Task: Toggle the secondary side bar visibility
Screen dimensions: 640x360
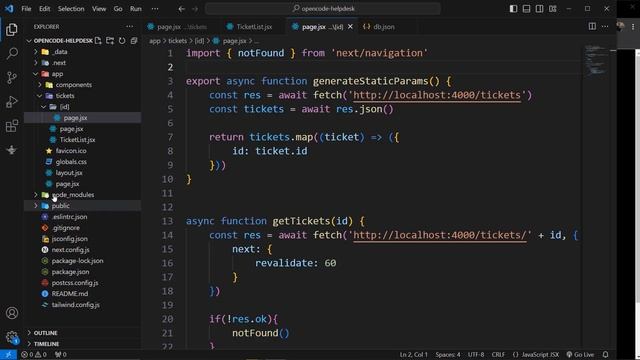Action: click(540, 9)
